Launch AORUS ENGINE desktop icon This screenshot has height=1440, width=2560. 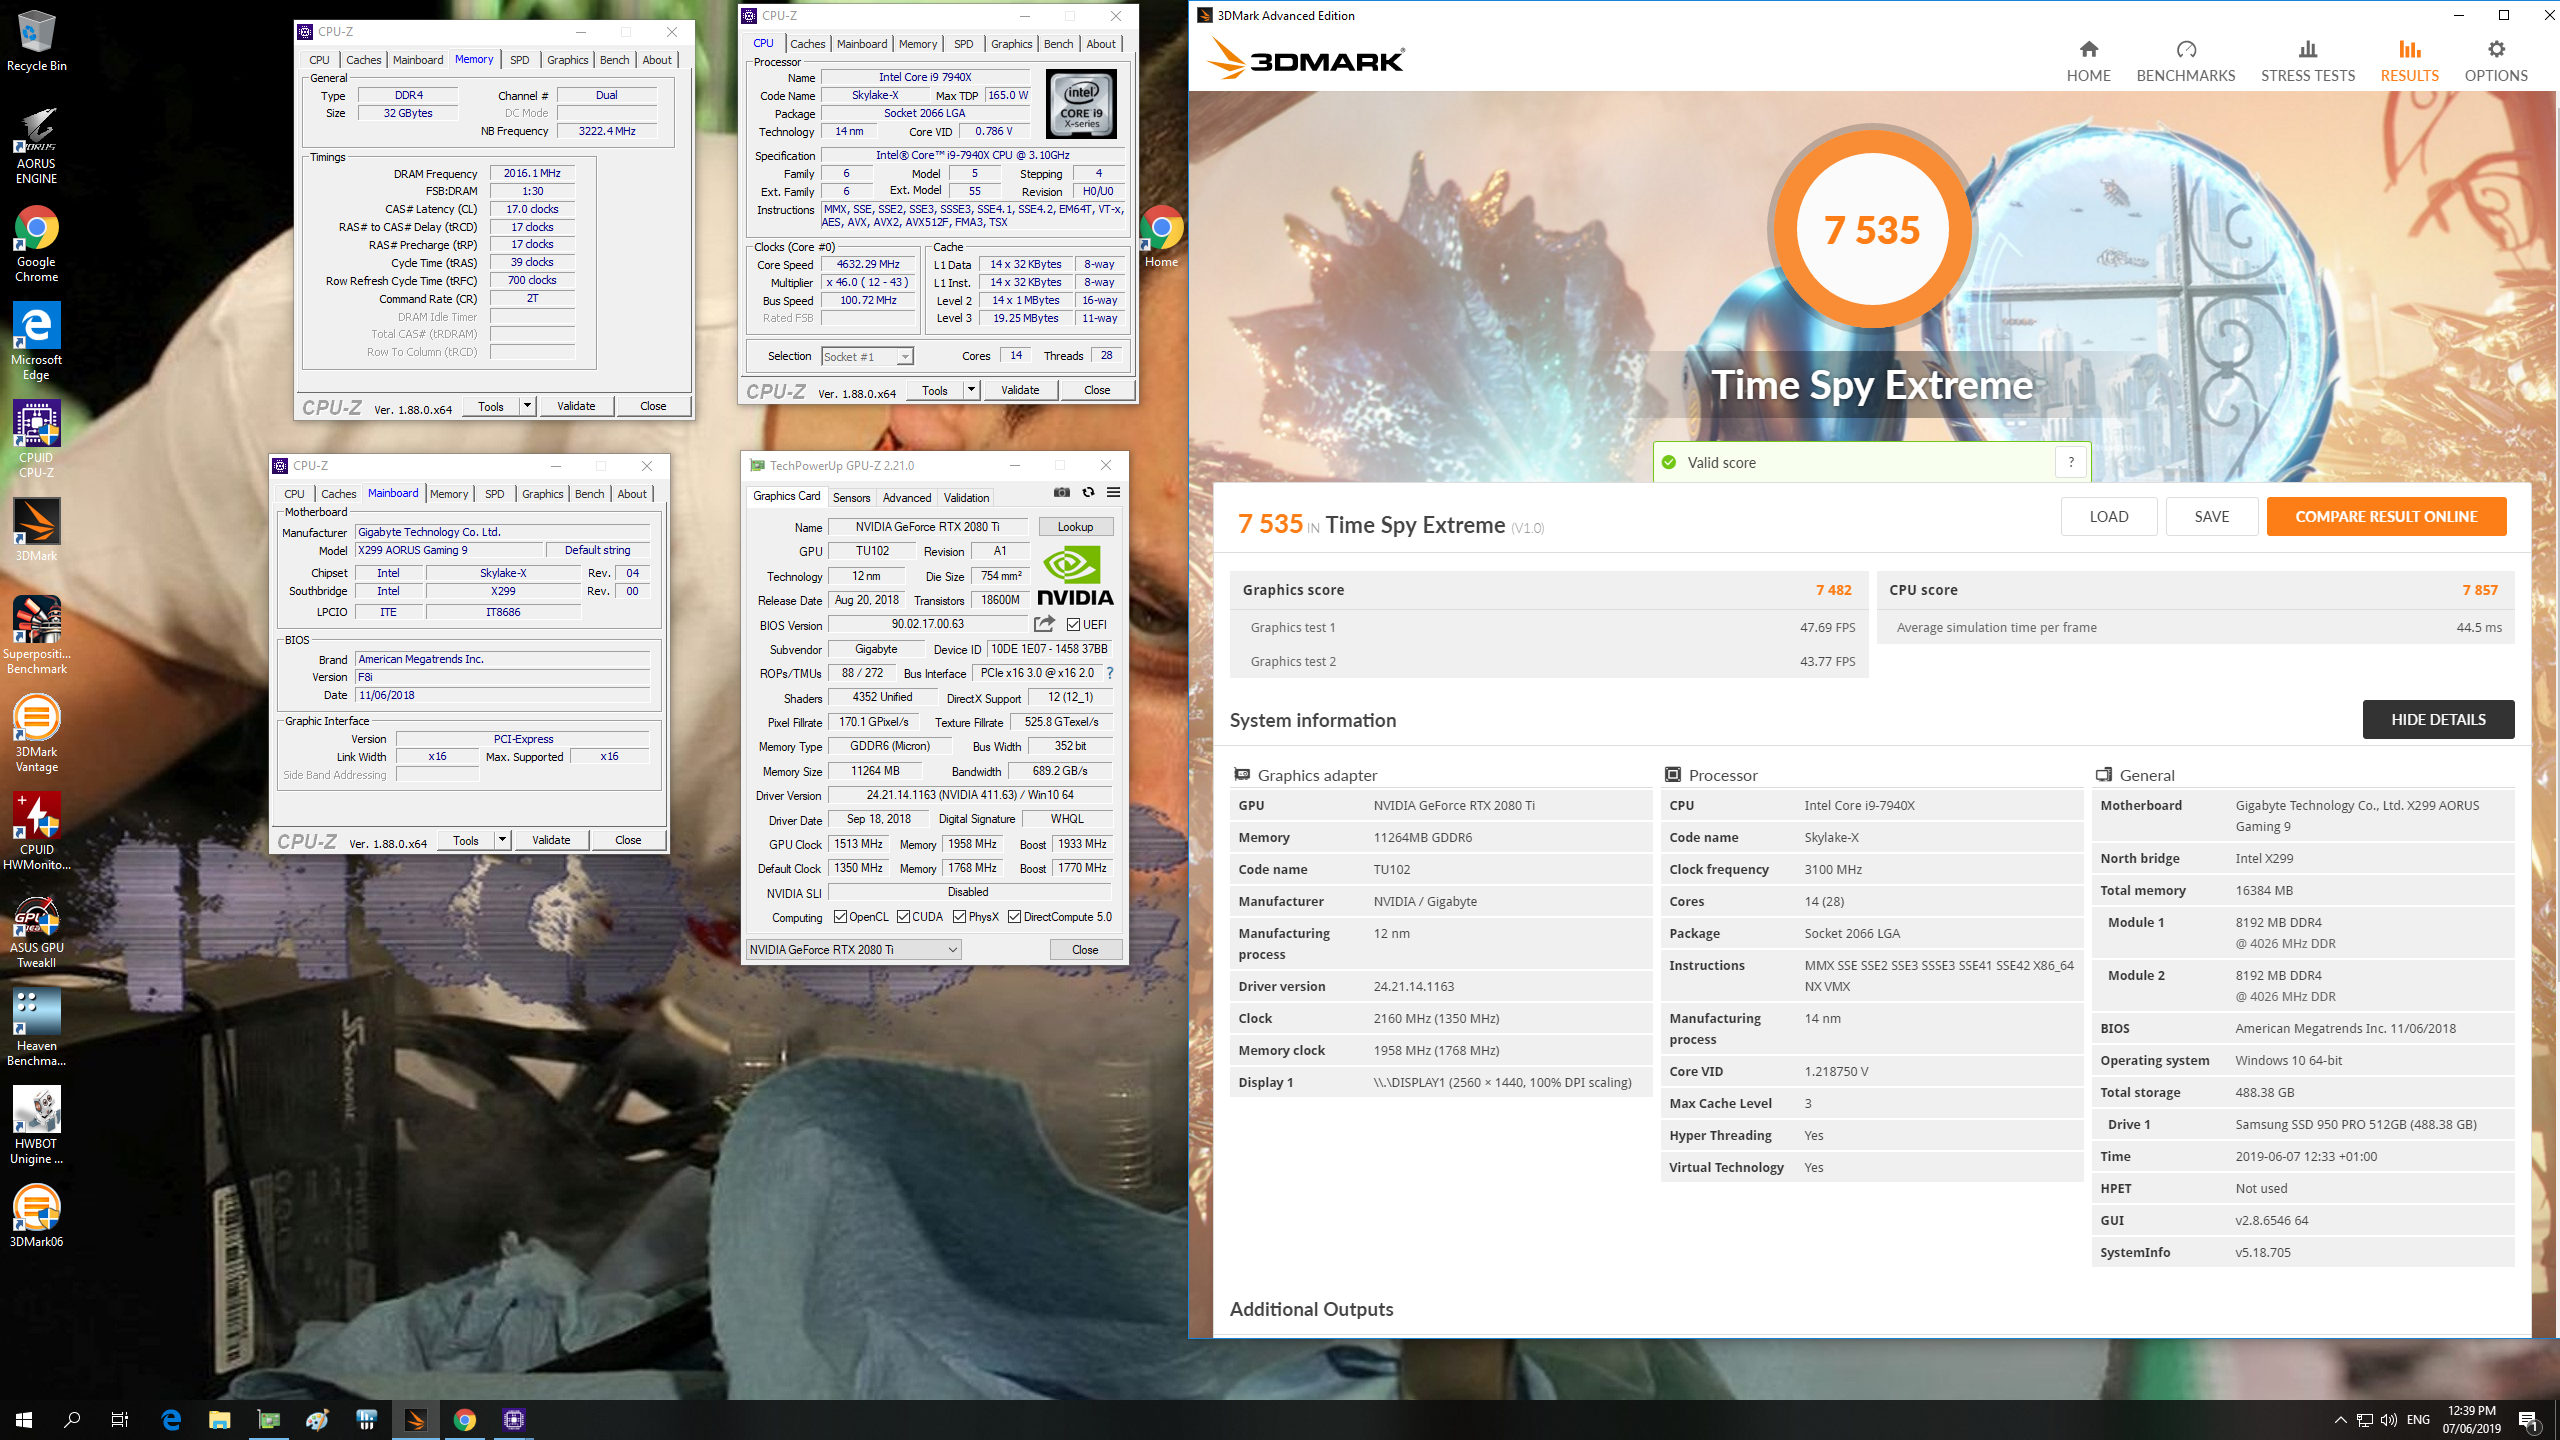coord(36,146)
